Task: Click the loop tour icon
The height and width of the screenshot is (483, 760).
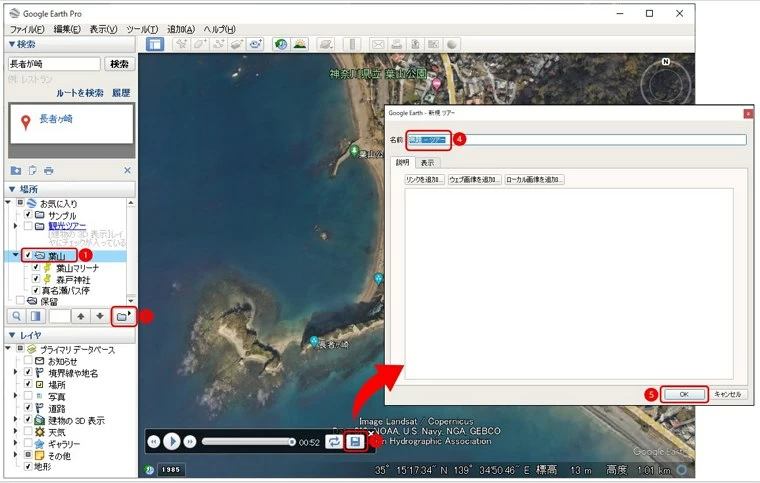Action: [x=333, y=442]
